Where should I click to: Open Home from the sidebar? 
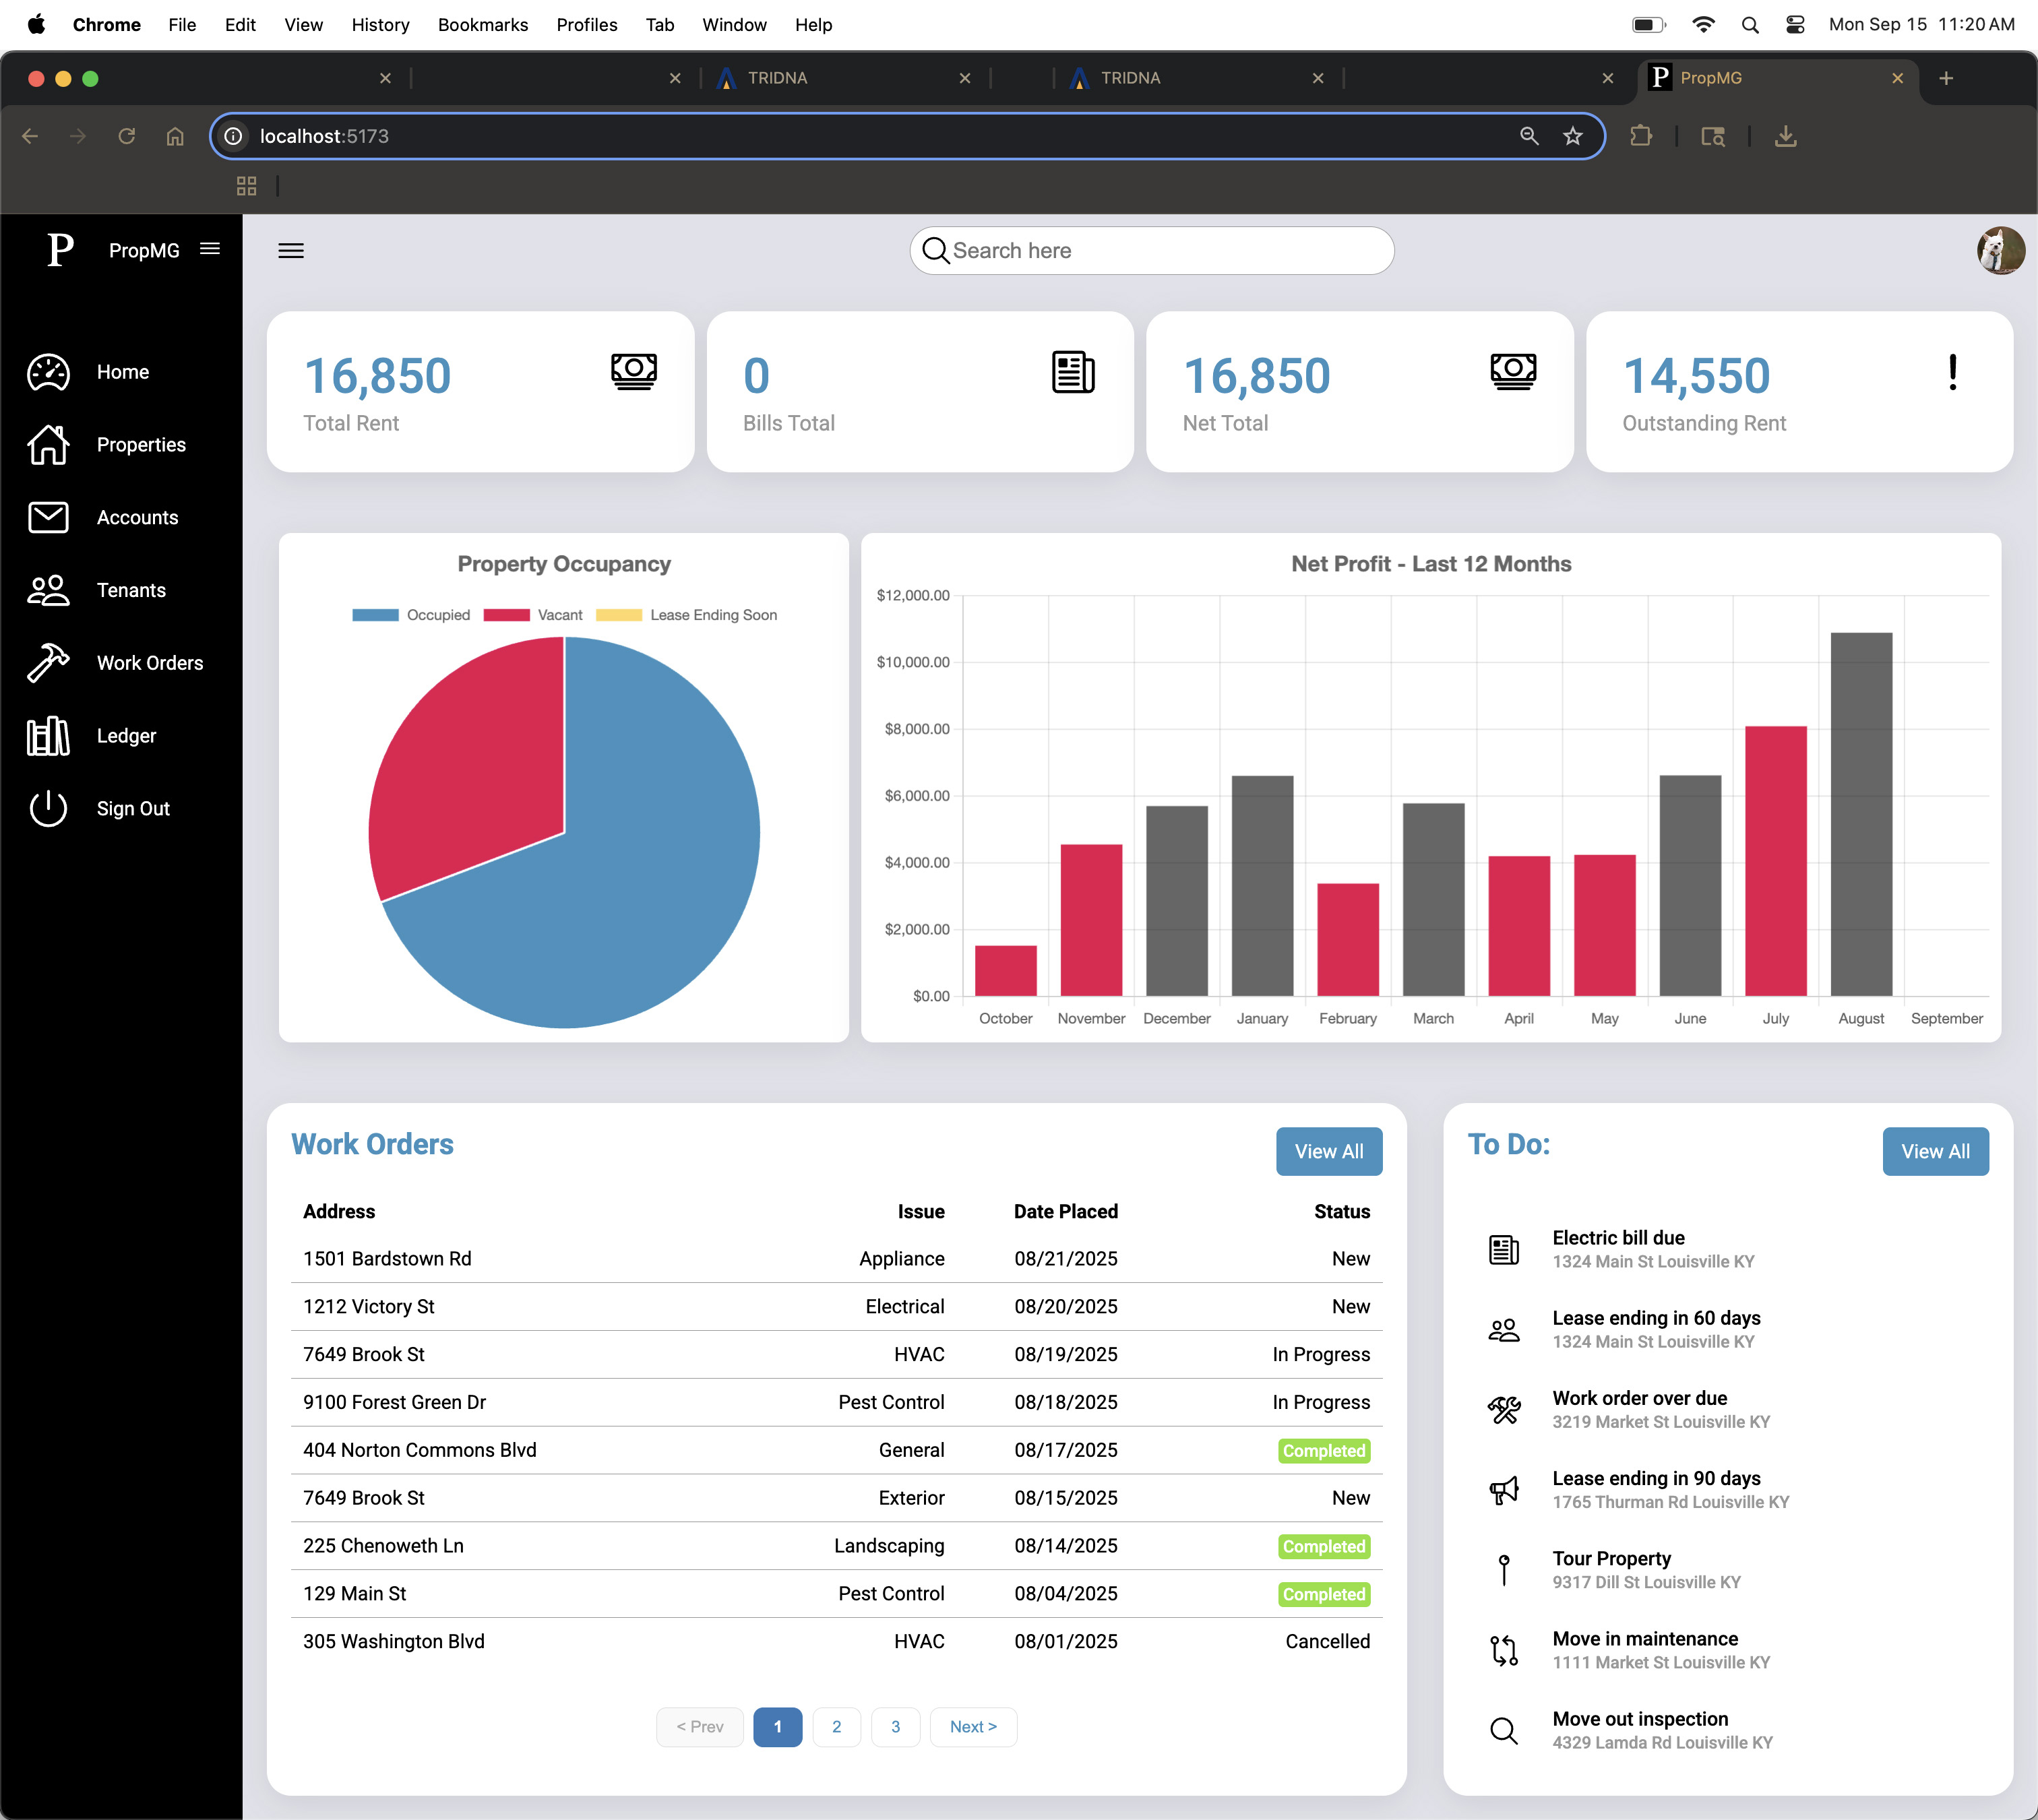tap(122, 371)
